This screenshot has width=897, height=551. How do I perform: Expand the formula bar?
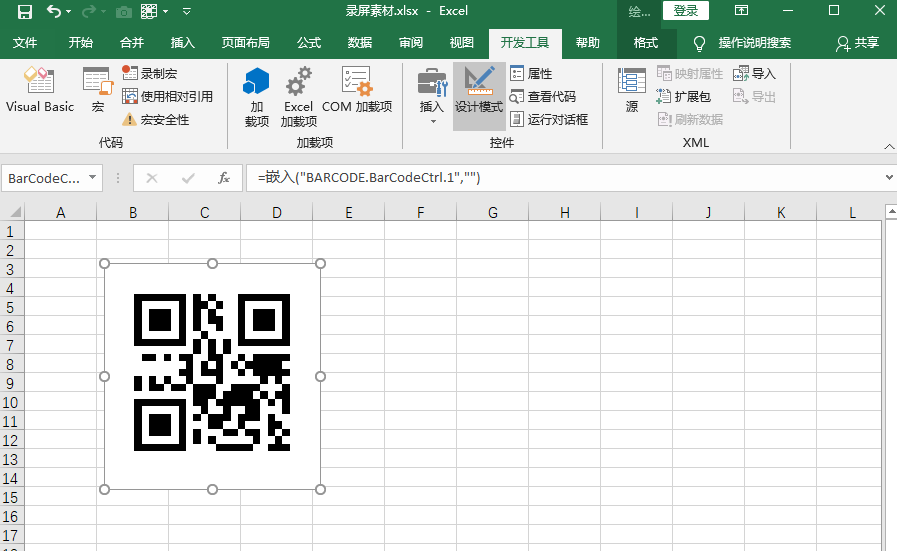[x=889, y=178]
